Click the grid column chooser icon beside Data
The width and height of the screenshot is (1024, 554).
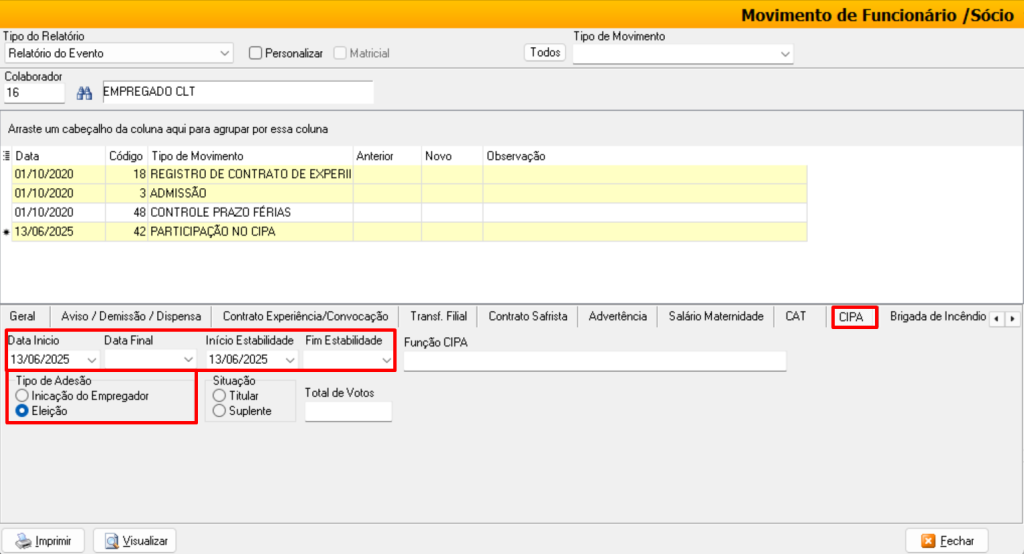point(7,155)
